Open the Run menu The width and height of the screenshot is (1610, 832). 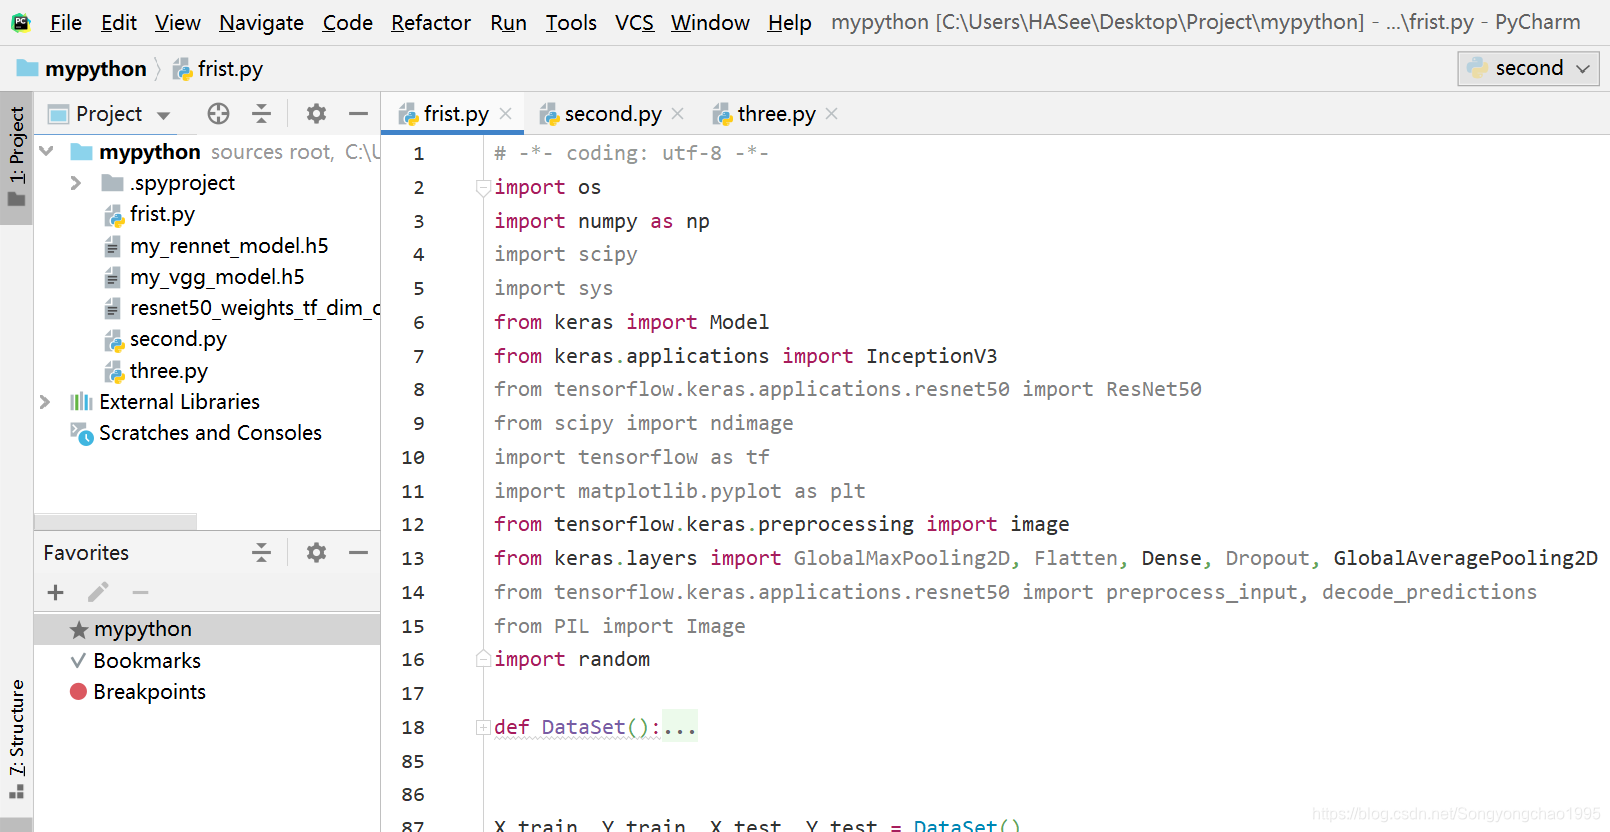(x=508, y=22)
